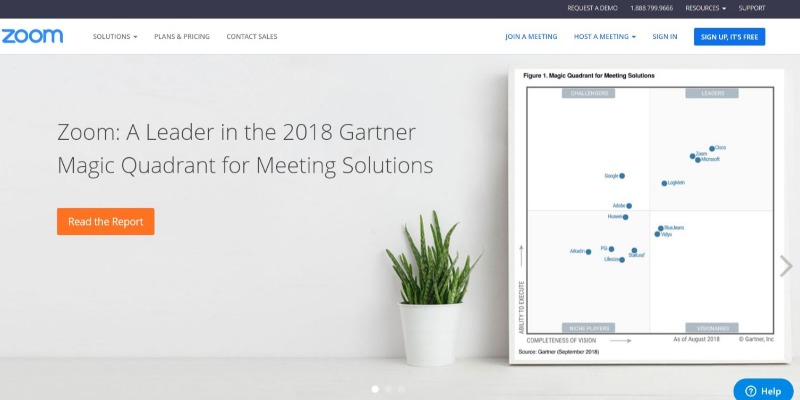
Task: Open the Help chat widget
Action: coord(763,391)
